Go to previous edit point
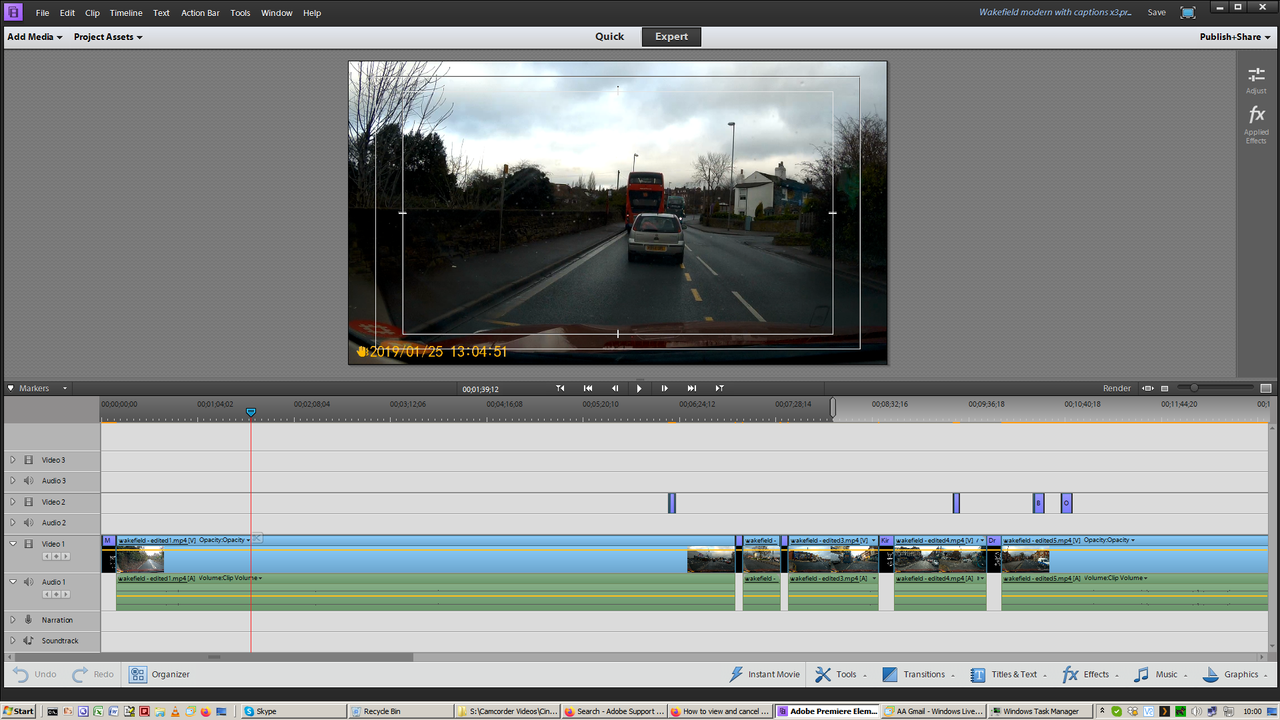 tap(561, 388)
